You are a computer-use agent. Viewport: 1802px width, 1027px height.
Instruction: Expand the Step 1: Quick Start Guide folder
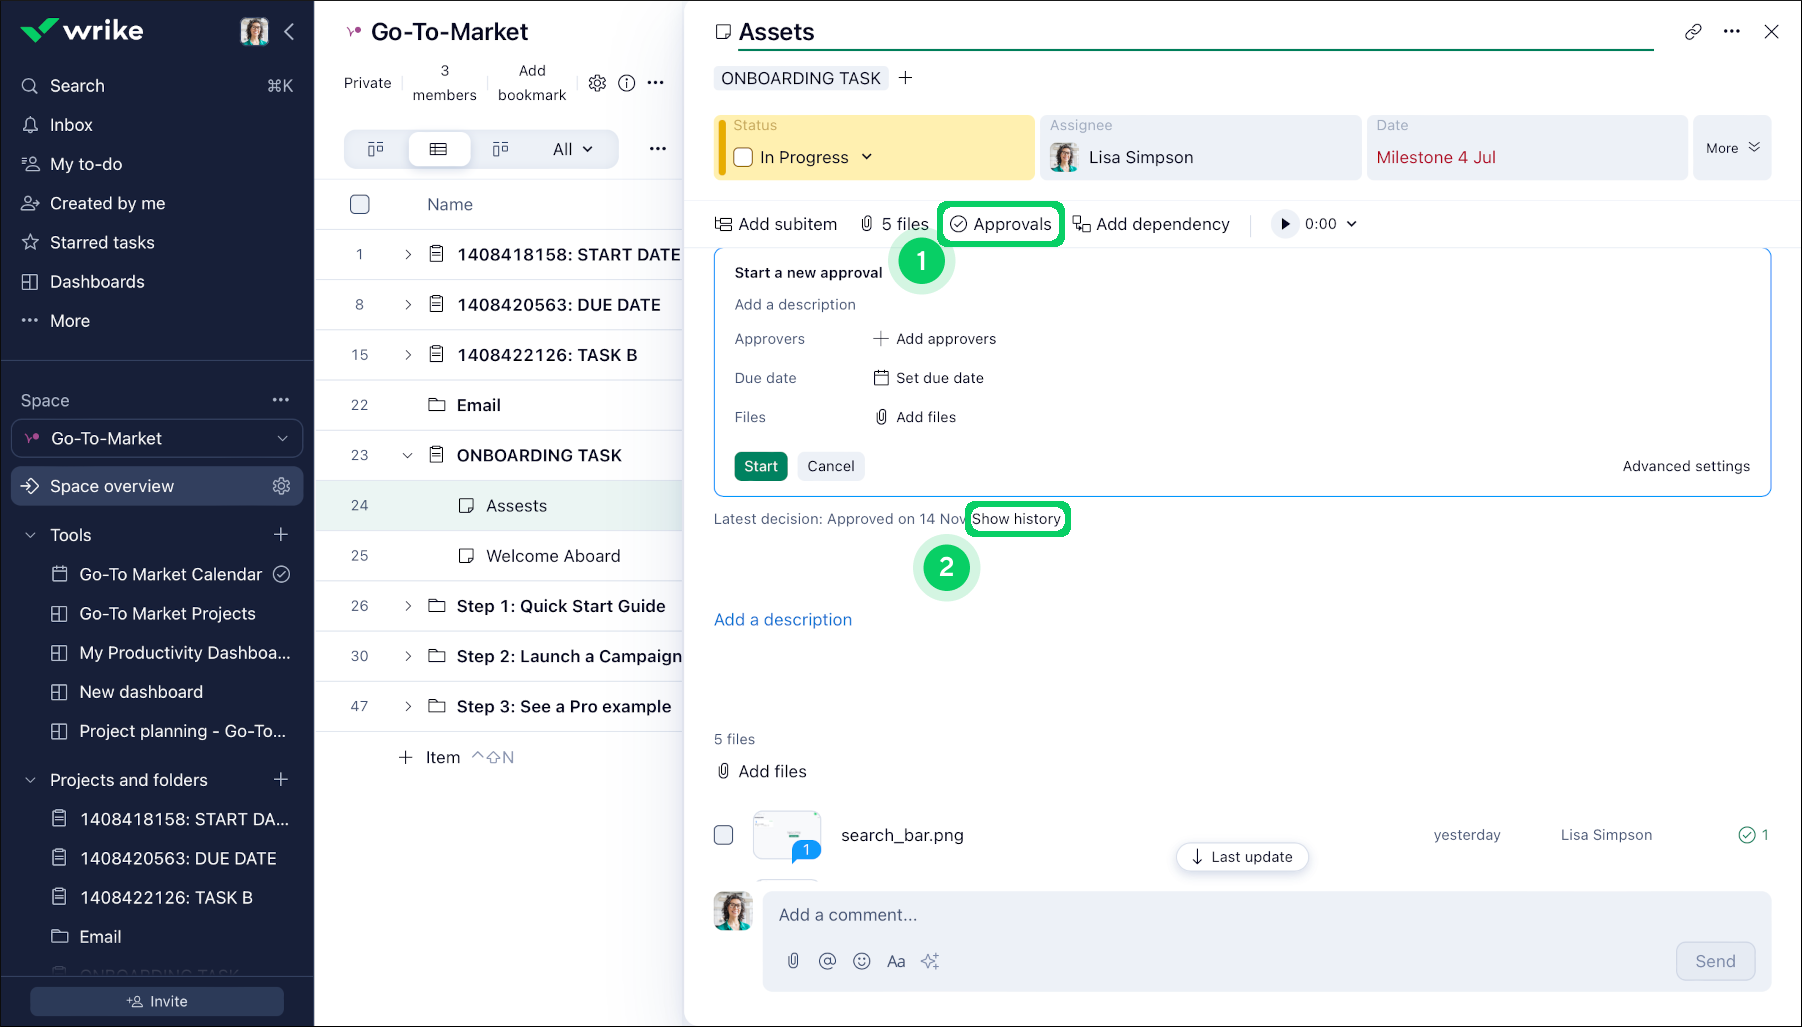click(x=407, y=606)
